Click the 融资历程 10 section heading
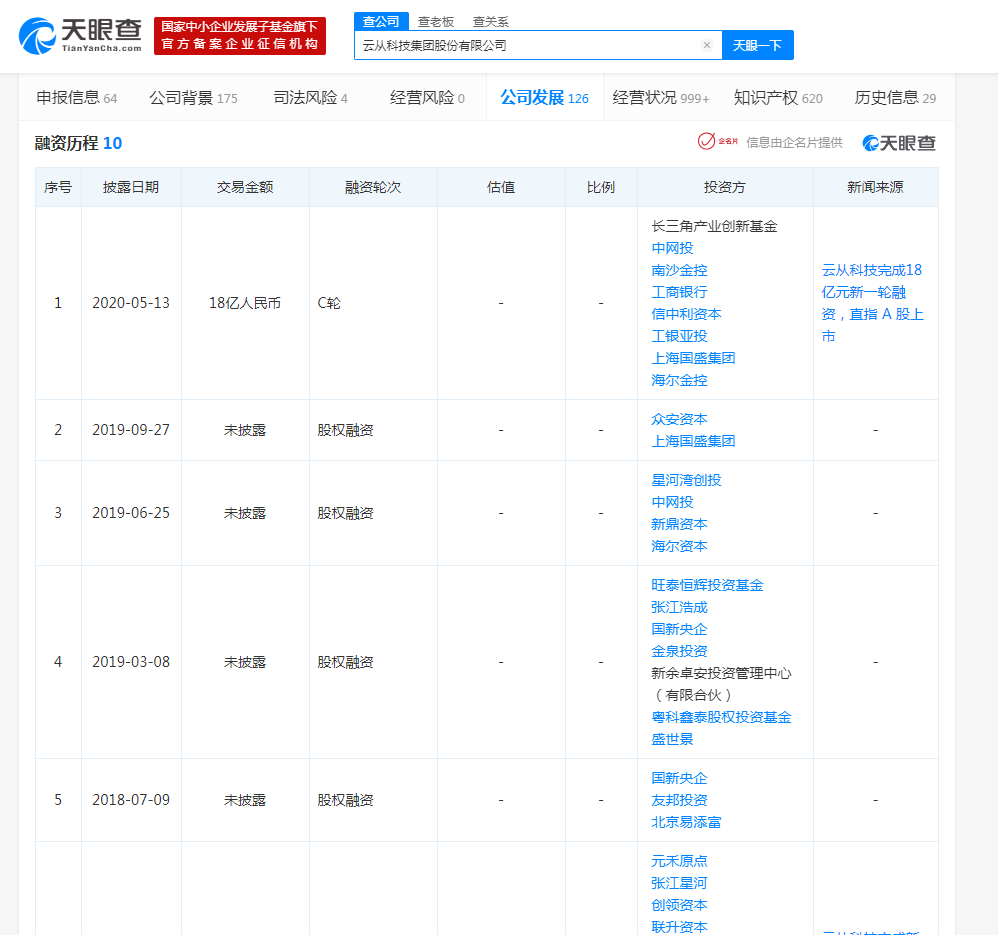 (x=78, y=143)
